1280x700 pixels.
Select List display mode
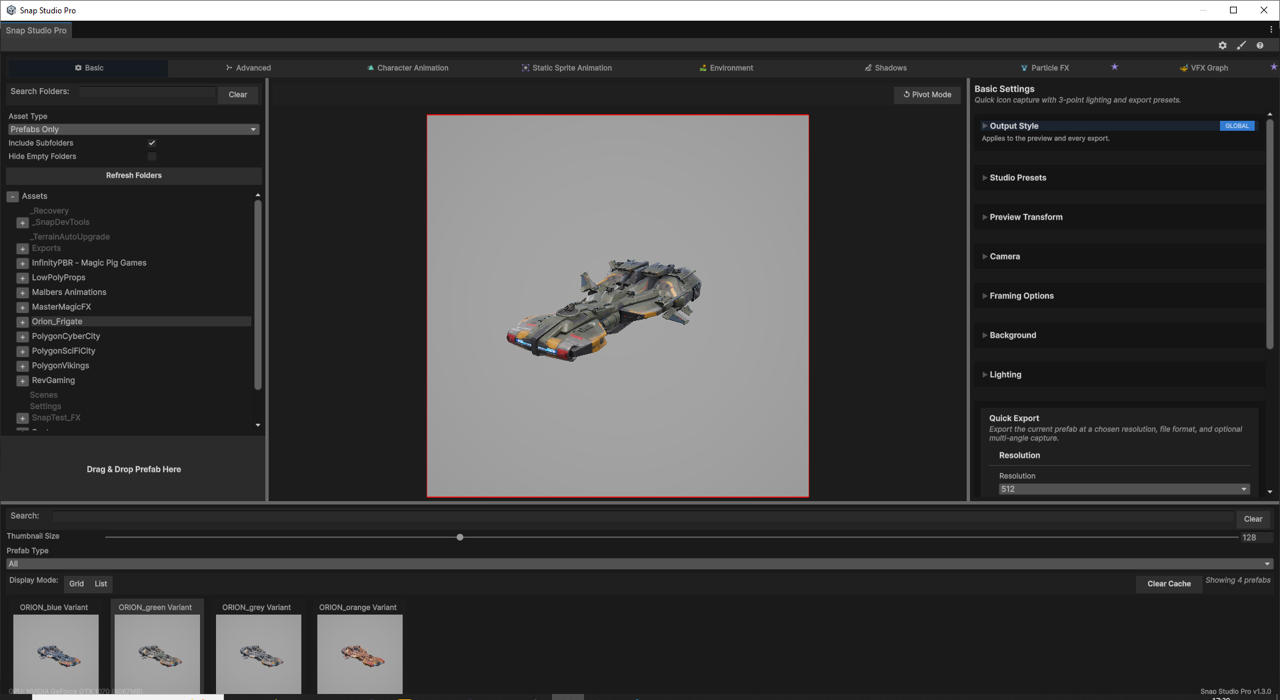click(x=101, y=584)
